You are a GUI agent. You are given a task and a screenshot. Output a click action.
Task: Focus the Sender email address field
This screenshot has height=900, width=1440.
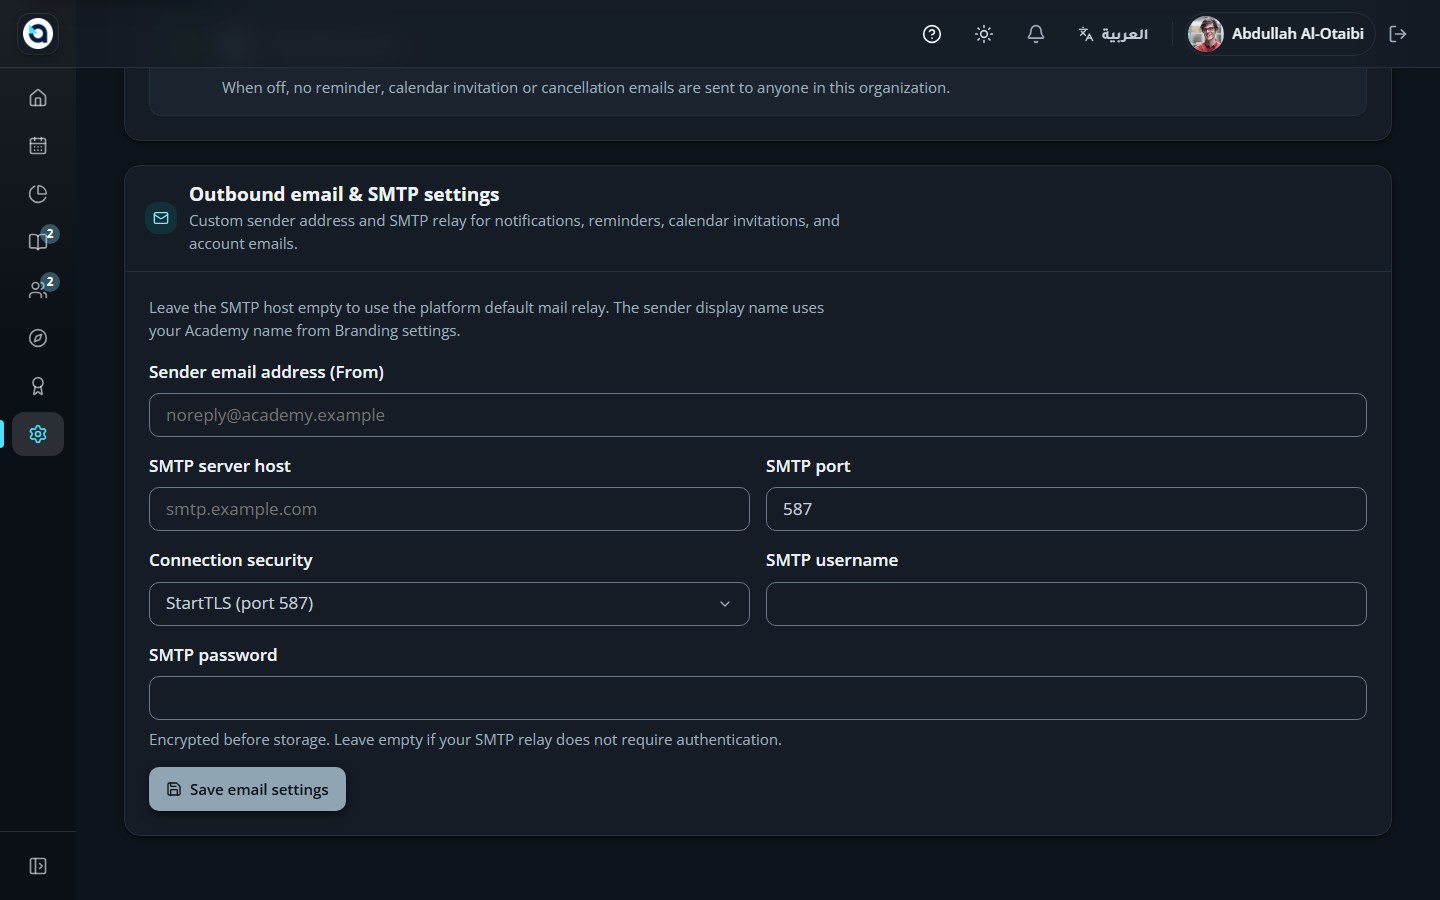[758, 415]
